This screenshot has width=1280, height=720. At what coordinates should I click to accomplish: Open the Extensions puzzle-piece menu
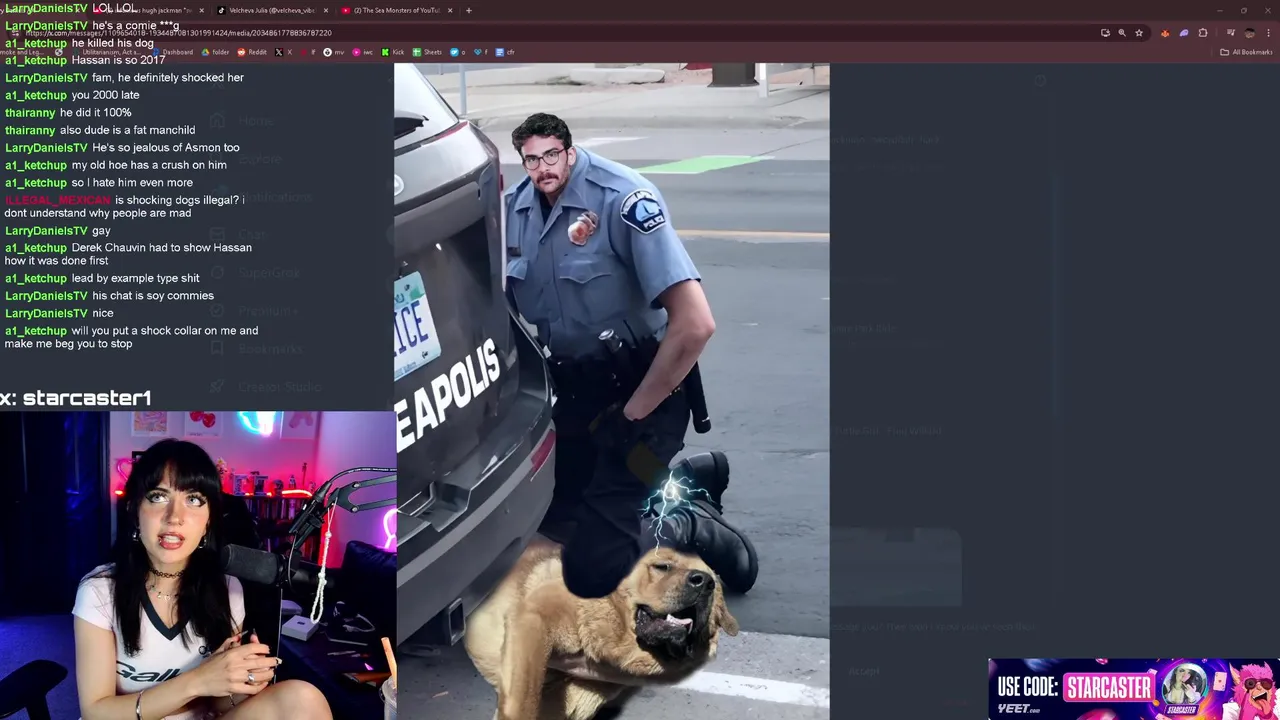pos(1203,33)
